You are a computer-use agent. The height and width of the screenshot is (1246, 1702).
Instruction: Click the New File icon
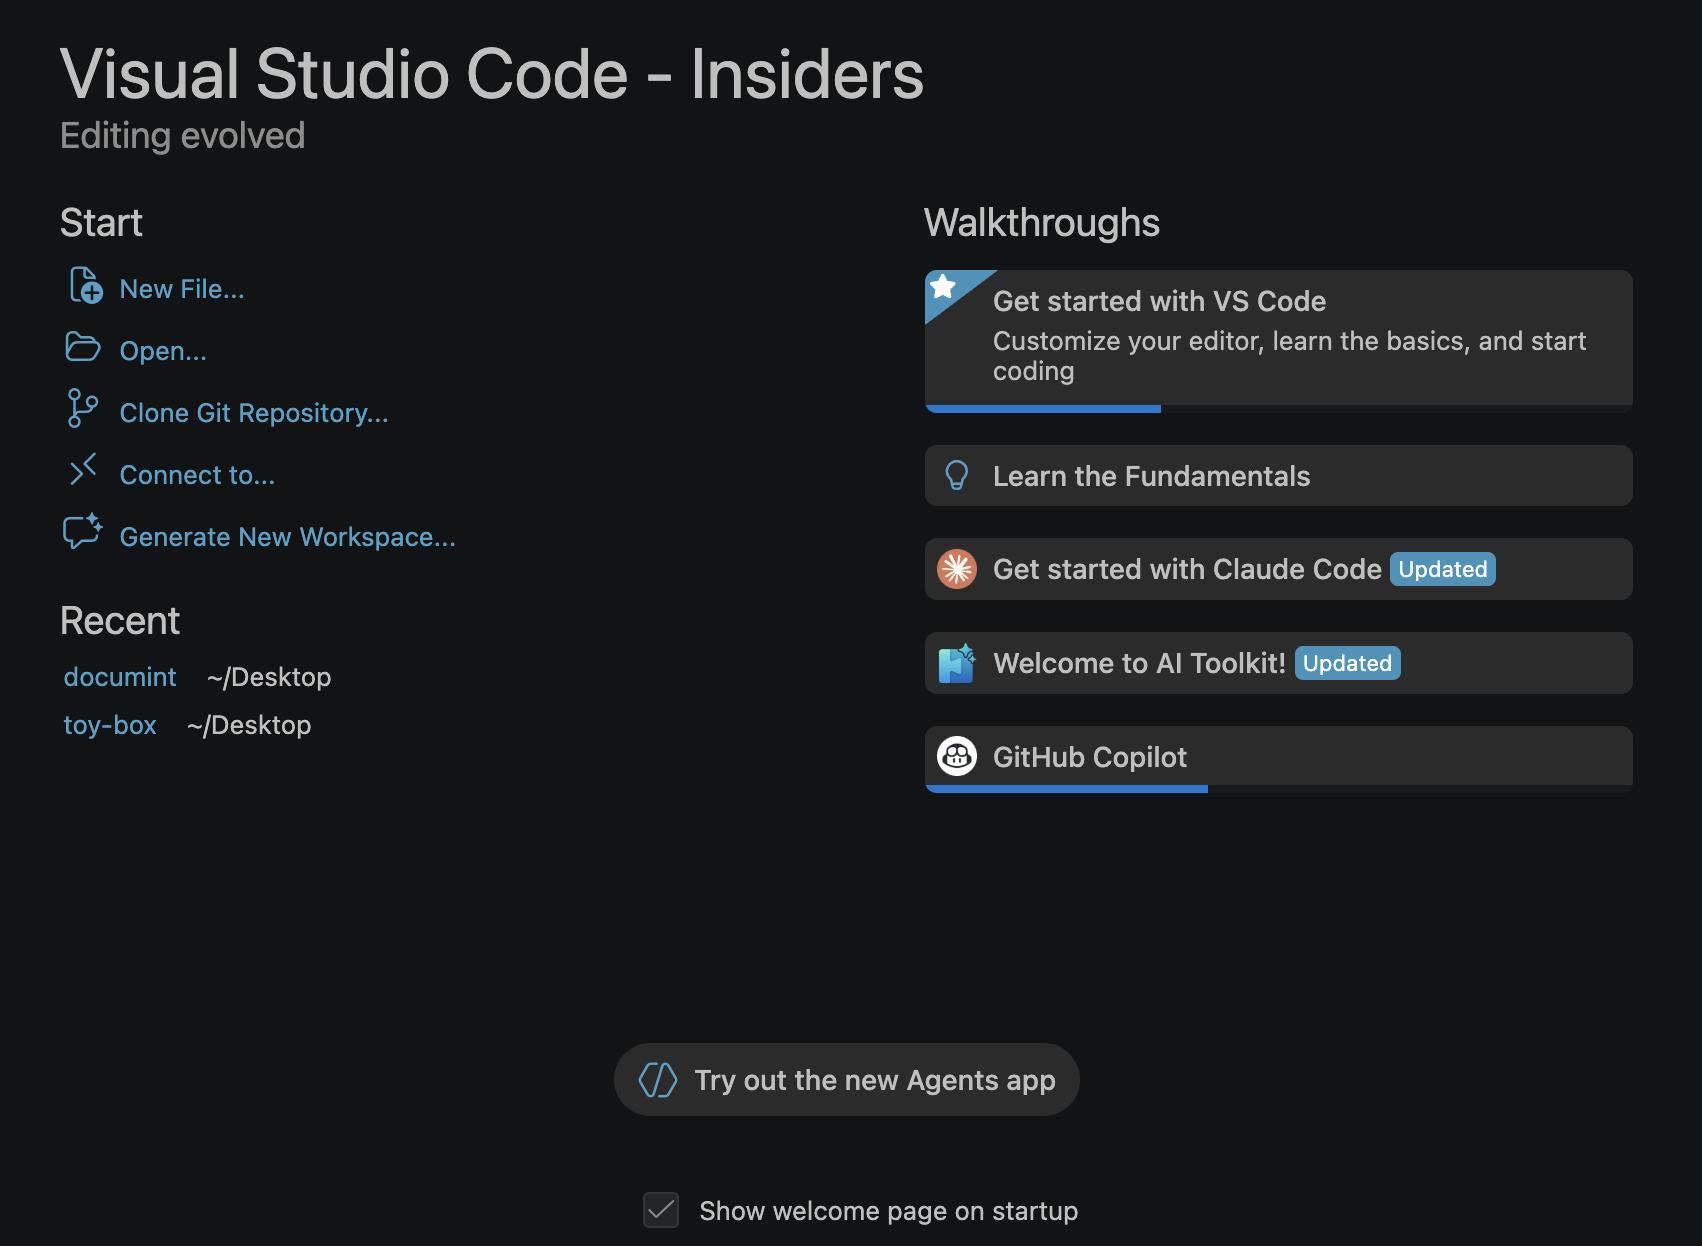pos(83,285)
